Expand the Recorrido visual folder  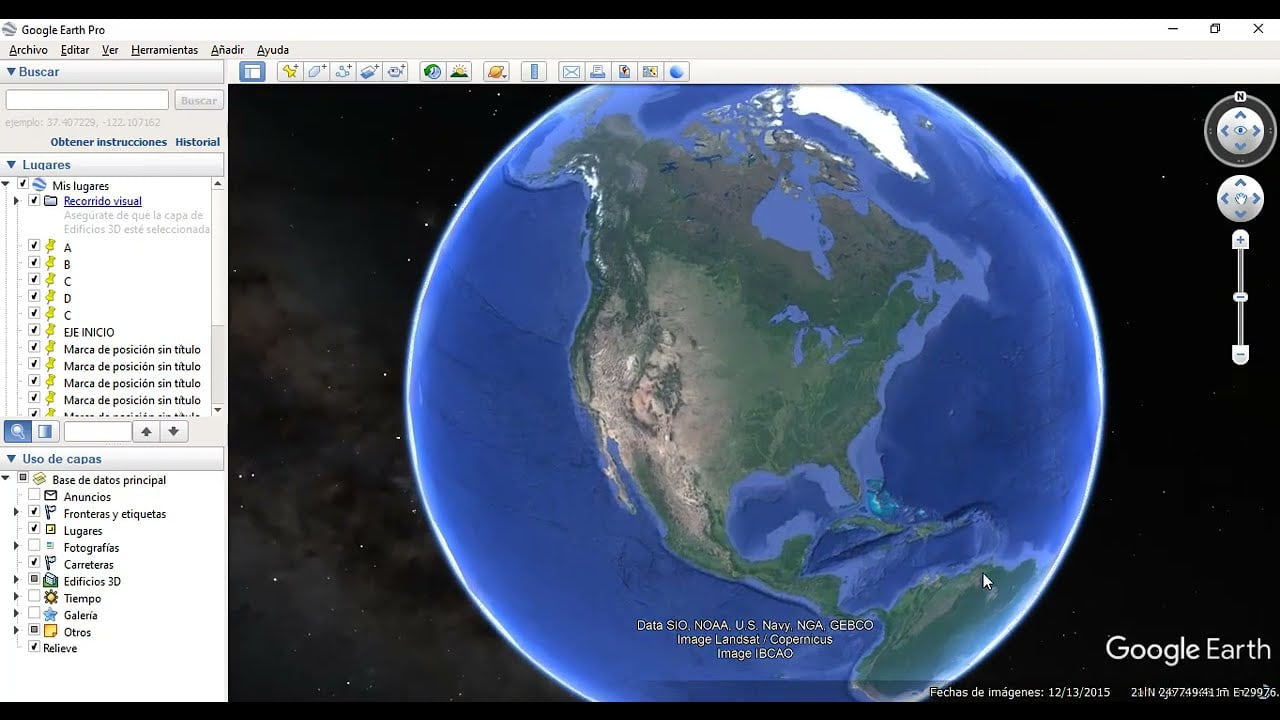tap(16, 201)
